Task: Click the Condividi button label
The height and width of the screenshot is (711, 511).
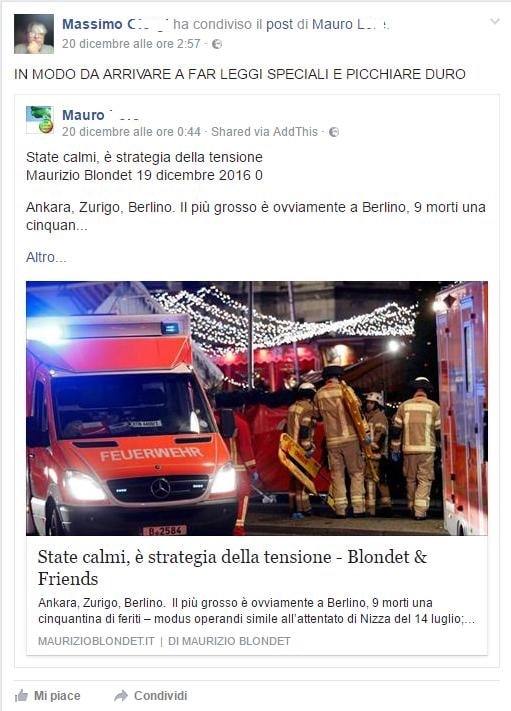Action: (x=161, y=696)
